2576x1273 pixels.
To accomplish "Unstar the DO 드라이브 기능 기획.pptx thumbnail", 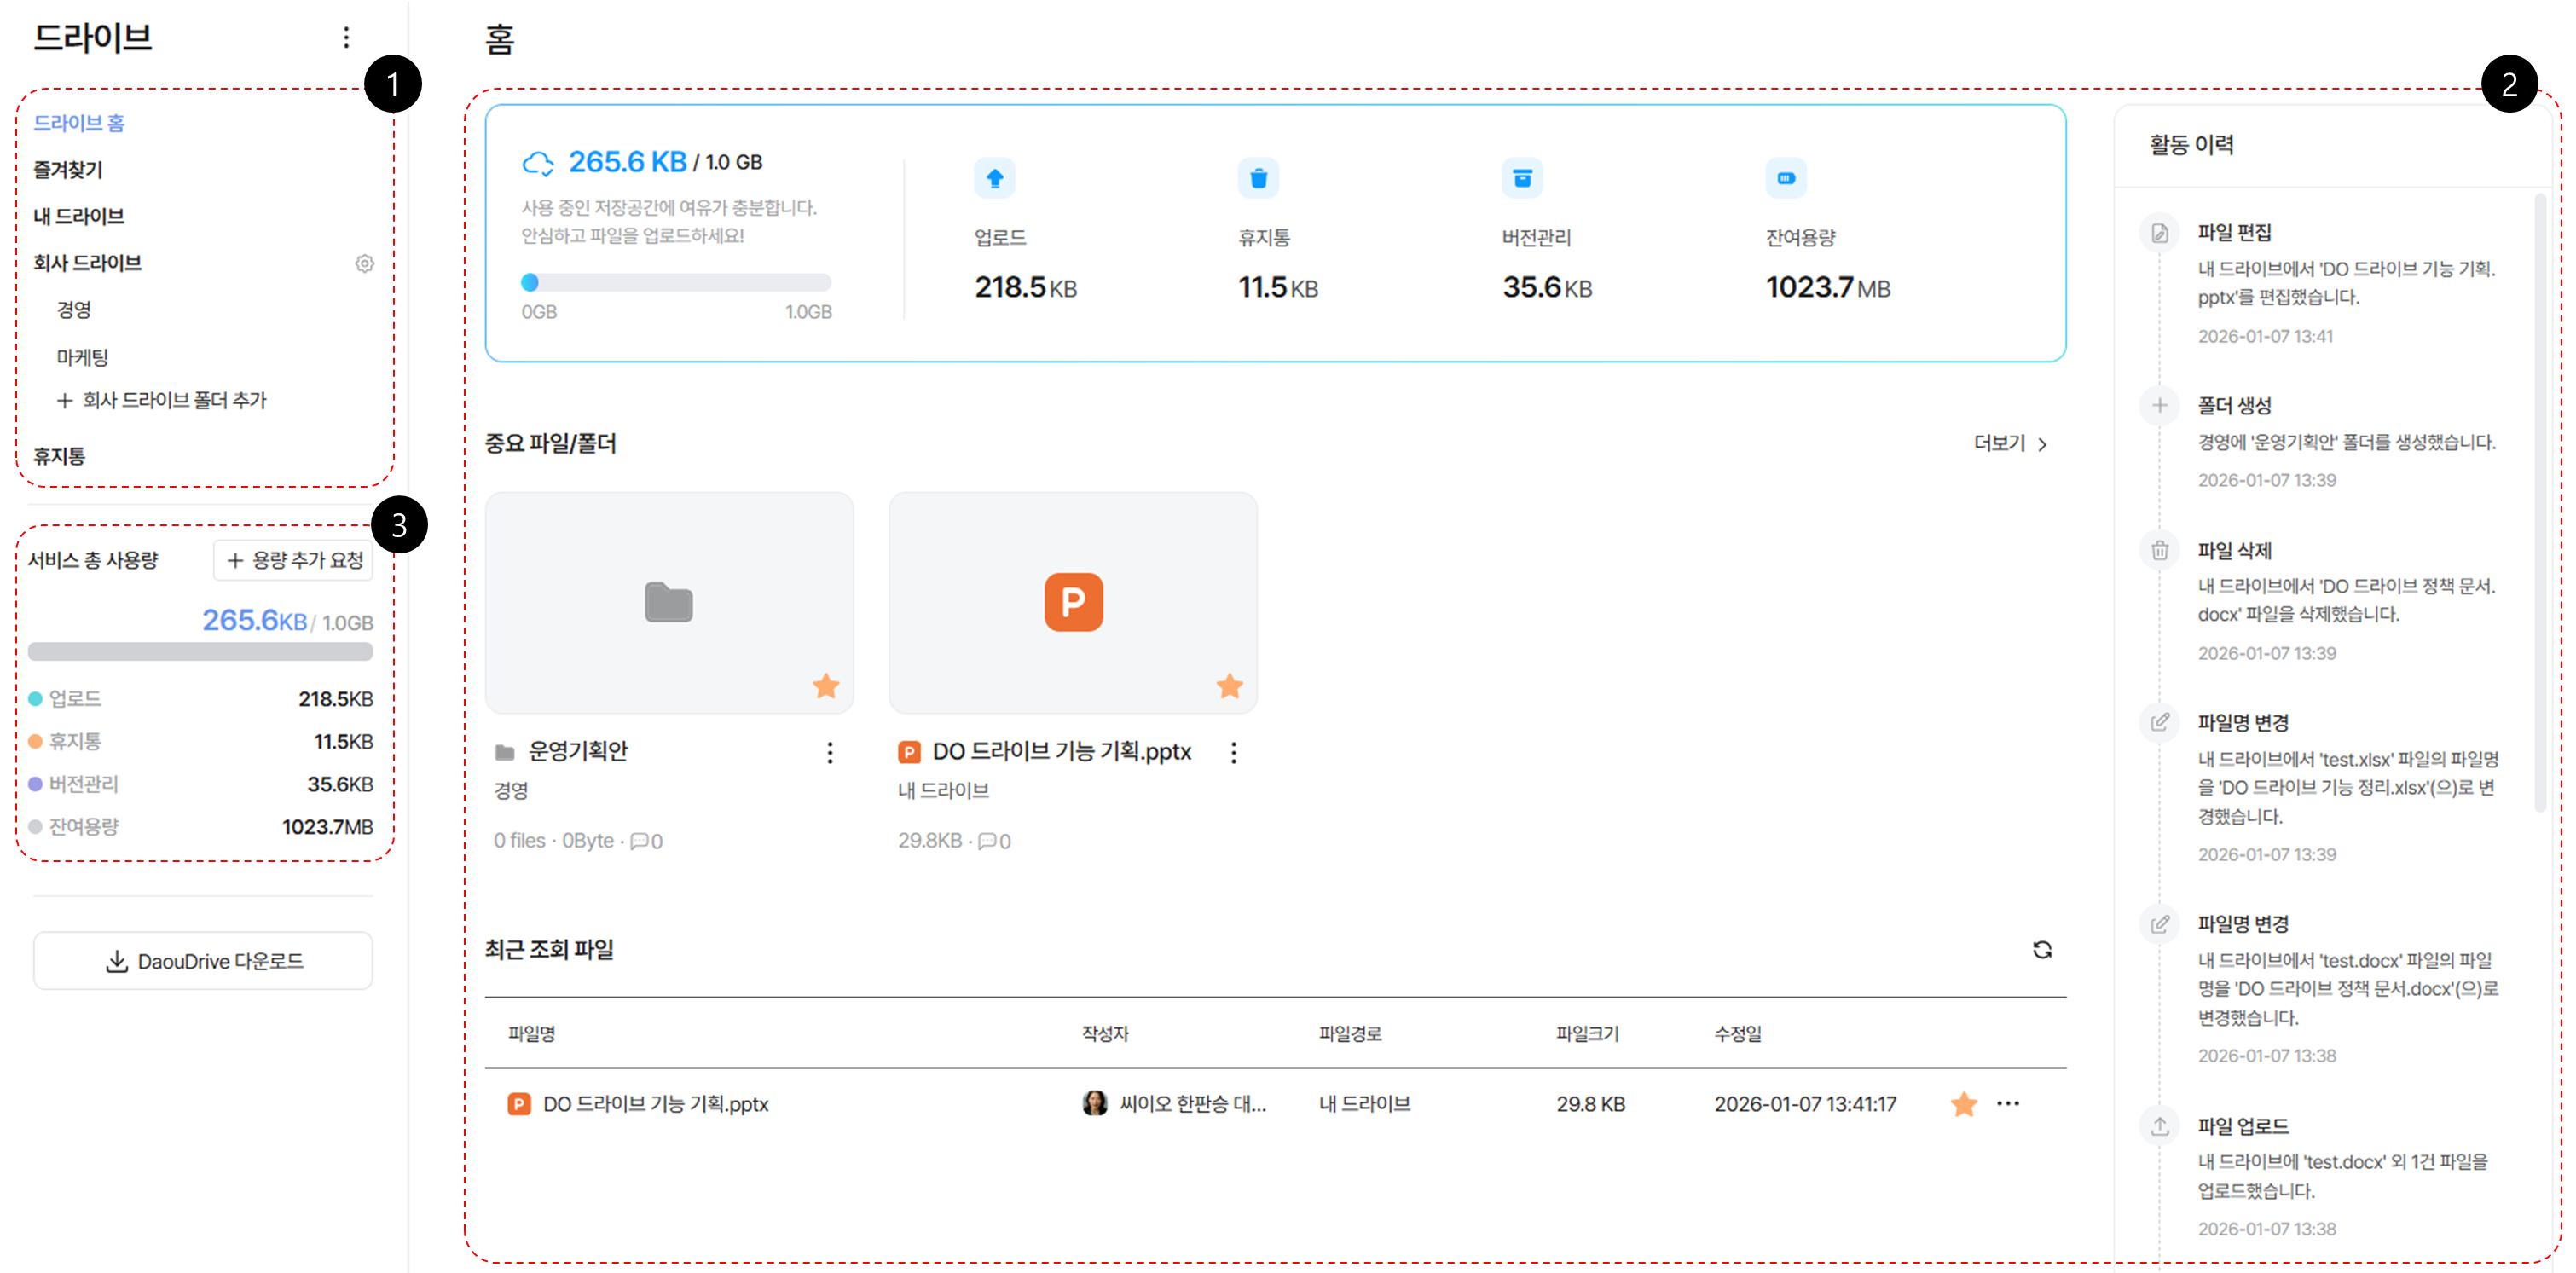I will pos(1229,686).
